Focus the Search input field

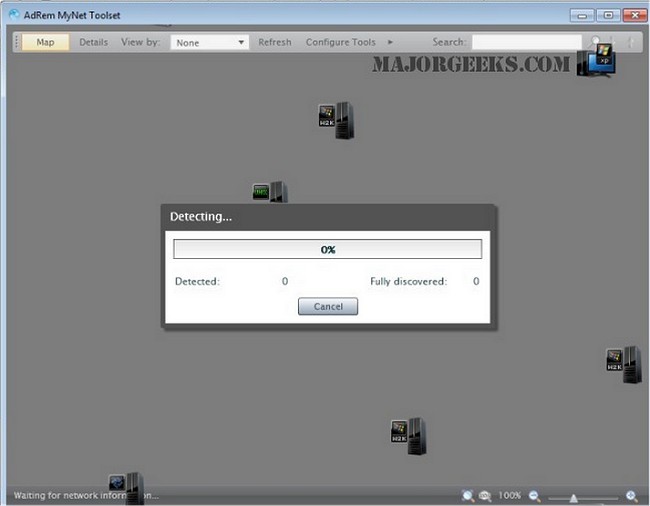tap(526, 42)
